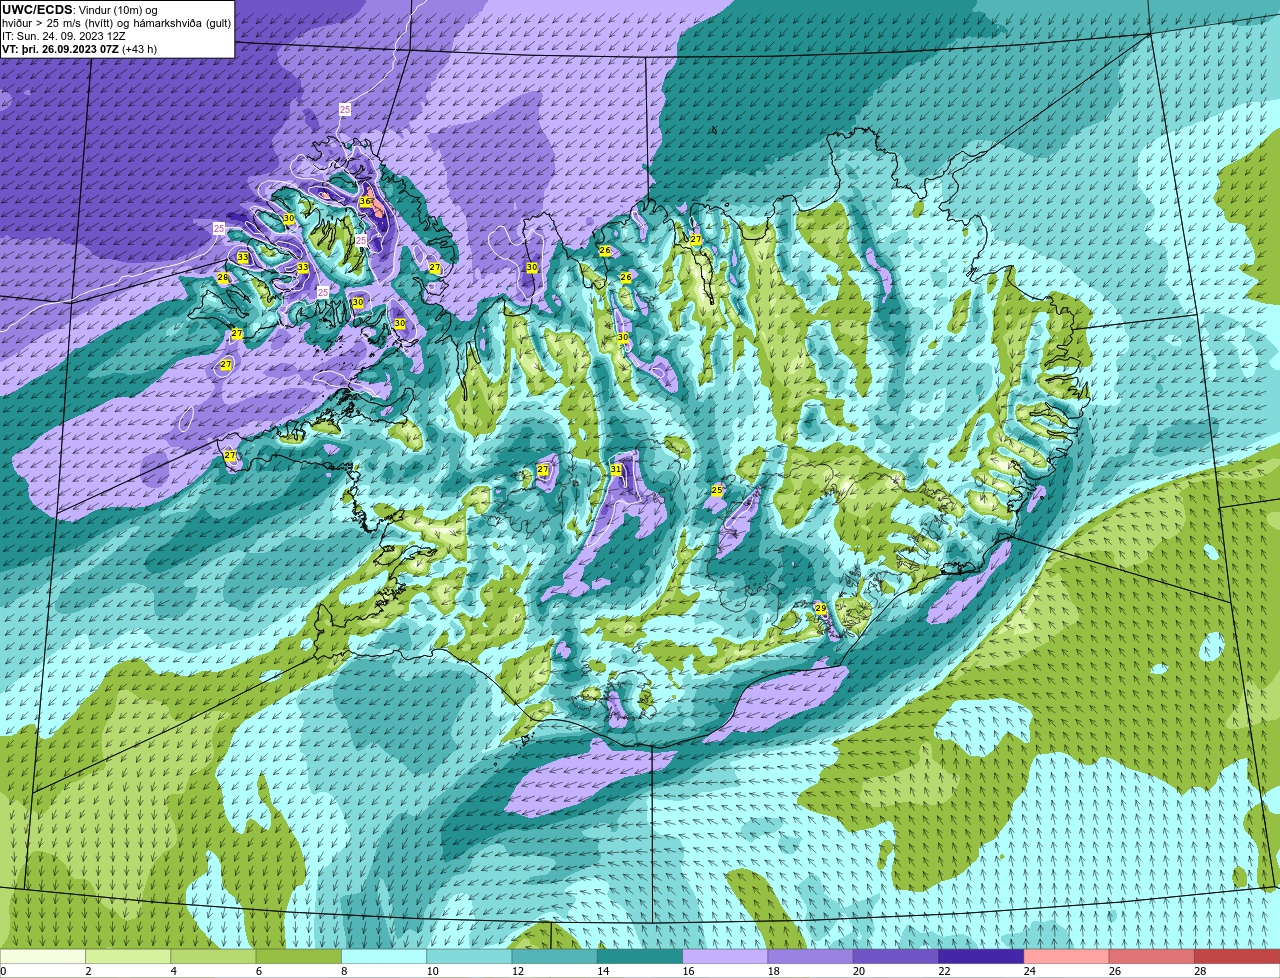Click the 12–14 m/s teal legend swatch

click(x=555, y=956)
